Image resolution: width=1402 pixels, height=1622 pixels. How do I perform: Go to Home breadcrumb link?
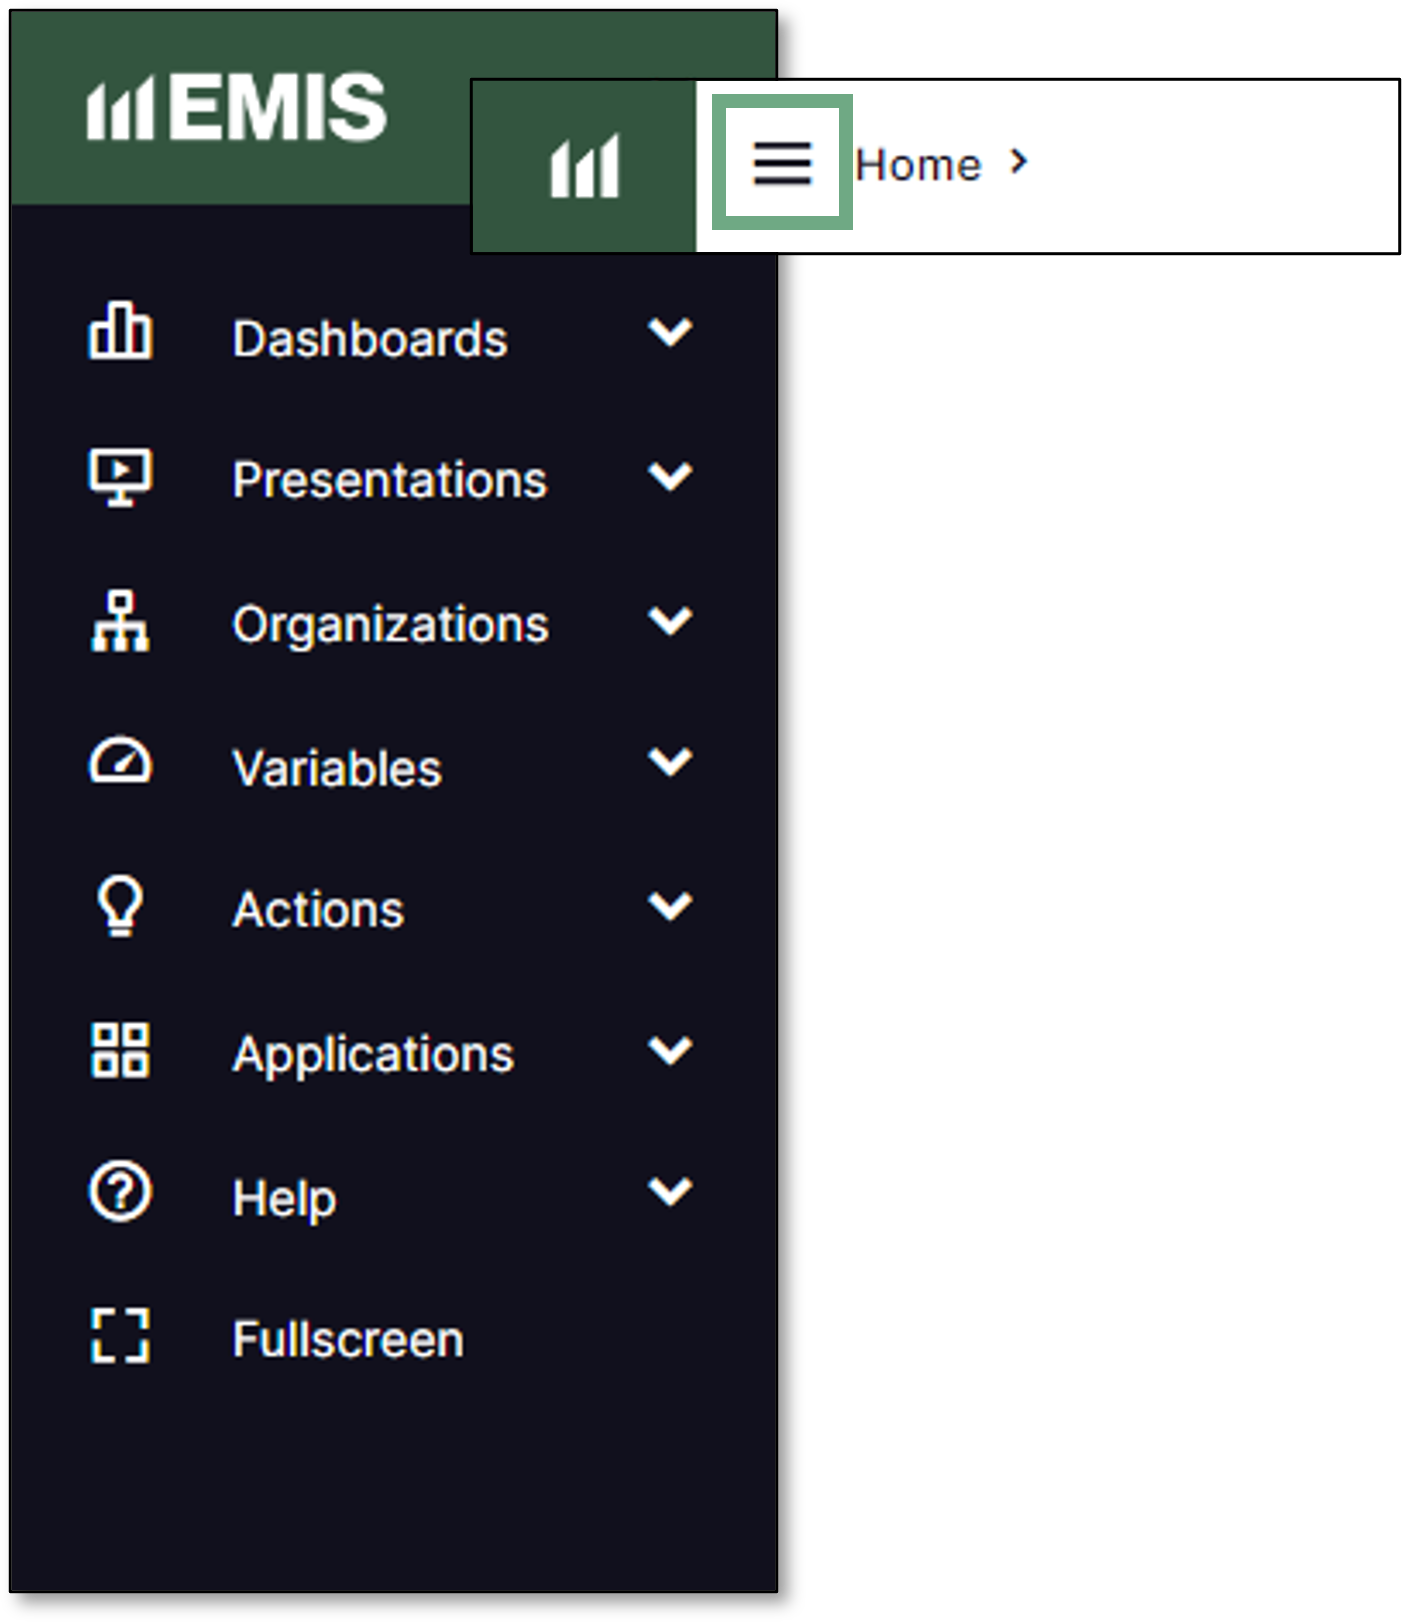coord(918,165)
